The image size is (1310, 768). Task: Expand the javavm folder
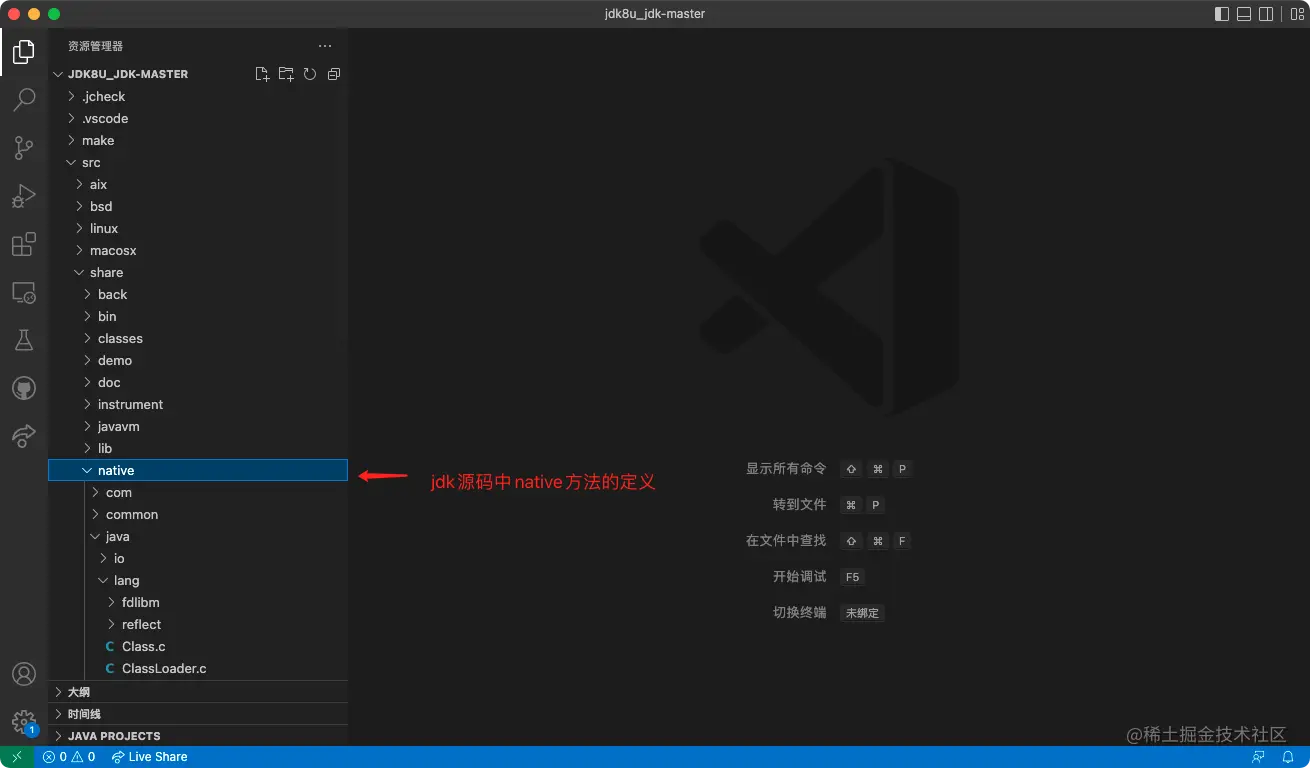coord(198,426)
